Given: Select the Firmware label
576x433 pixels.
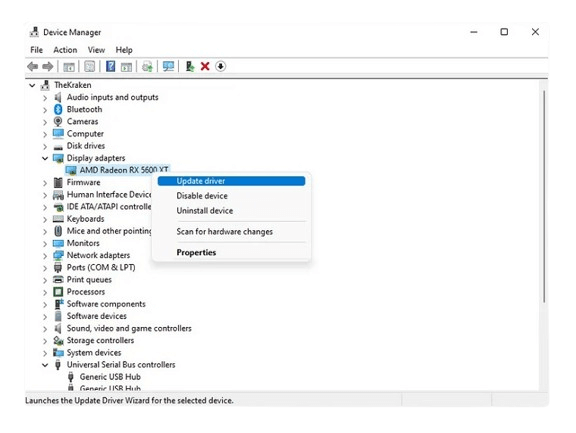Looking at the screenshot, I should (83, 183).
